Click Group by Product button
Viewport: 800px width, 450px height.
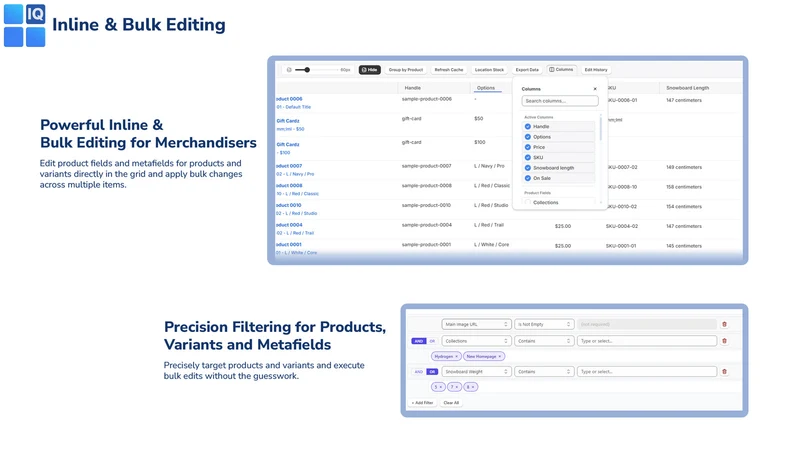click(x=406, y=70)
